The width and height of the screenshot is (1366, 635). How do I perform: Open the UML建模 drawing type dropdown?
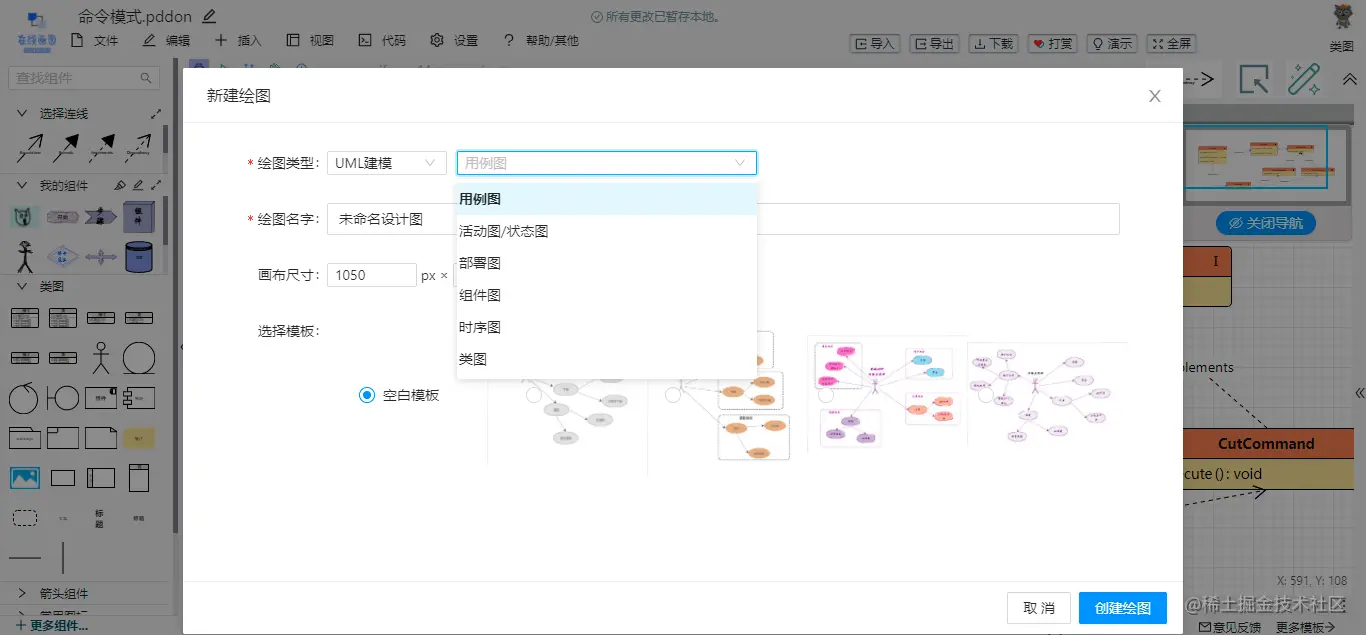click(388, 163)
